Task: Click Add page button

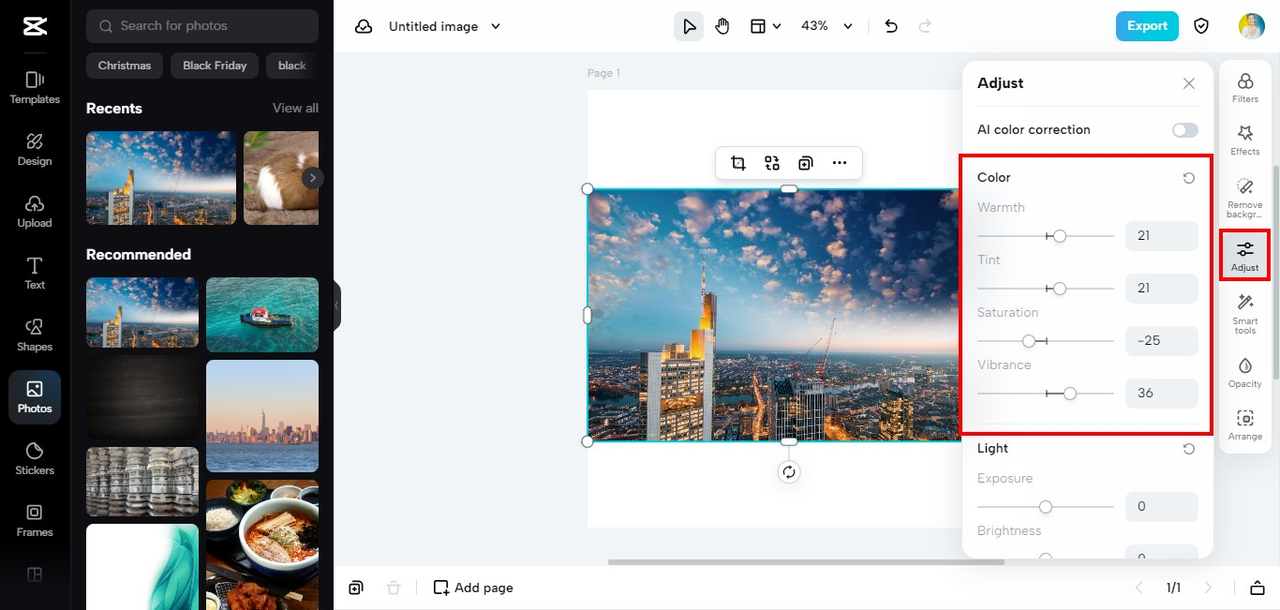Action: point(473,587)
